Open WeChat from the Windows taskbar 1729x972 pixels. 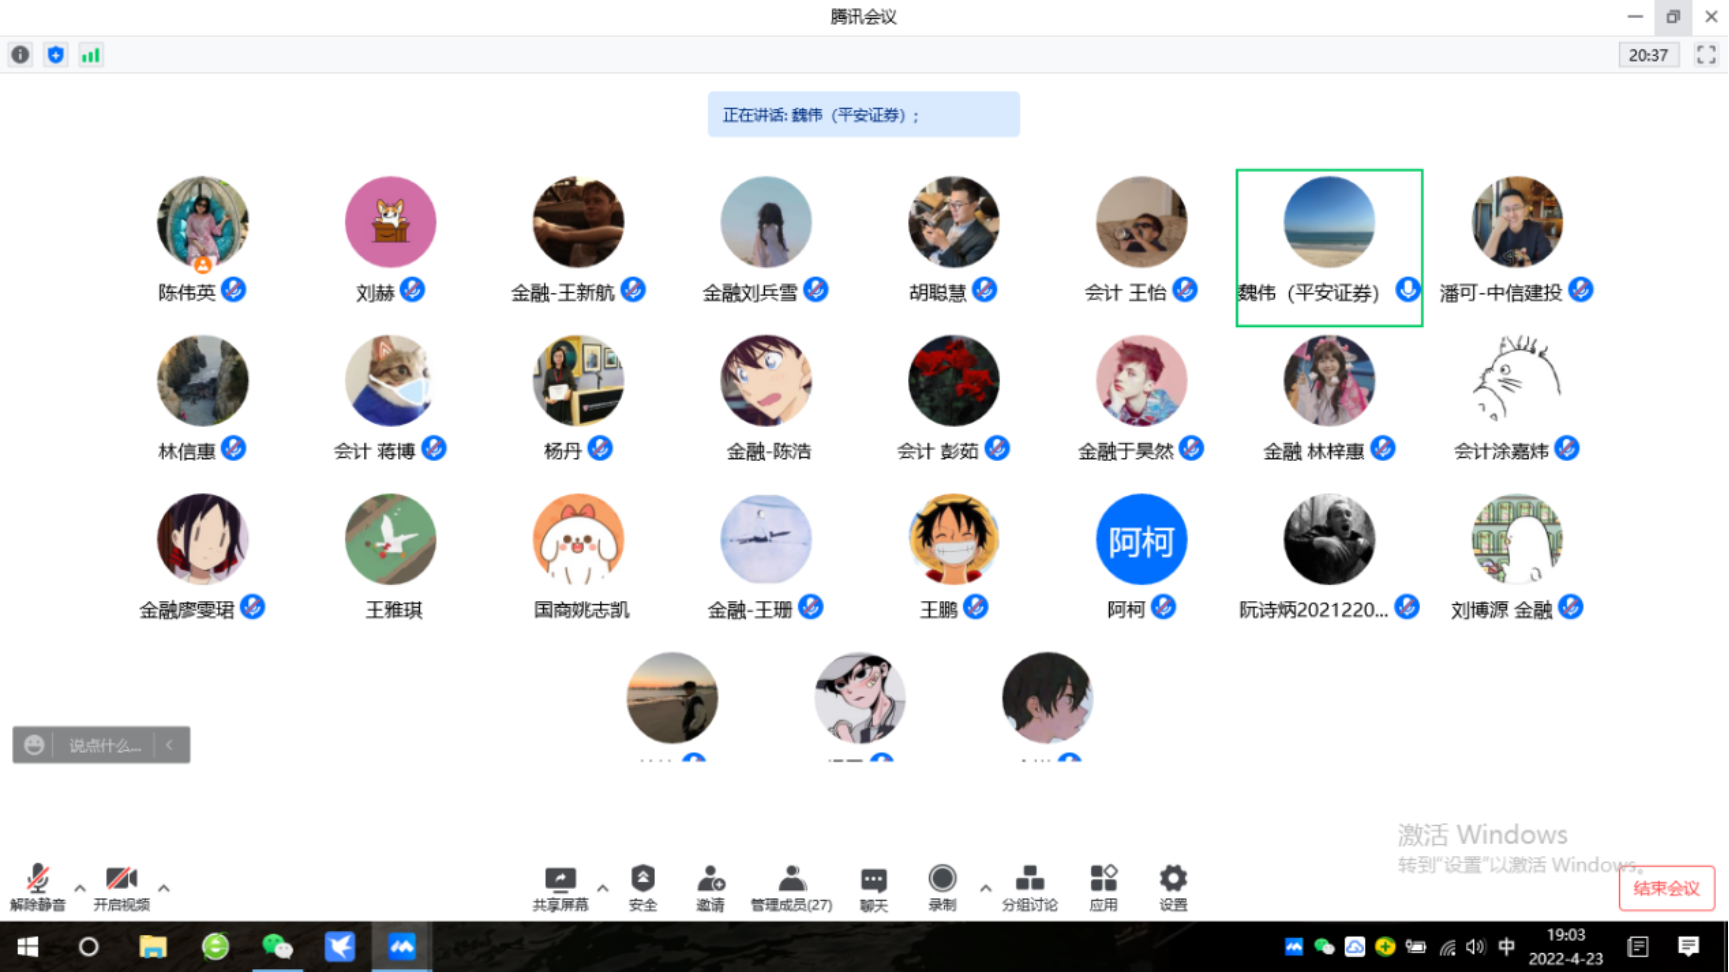tap(277, 946)
